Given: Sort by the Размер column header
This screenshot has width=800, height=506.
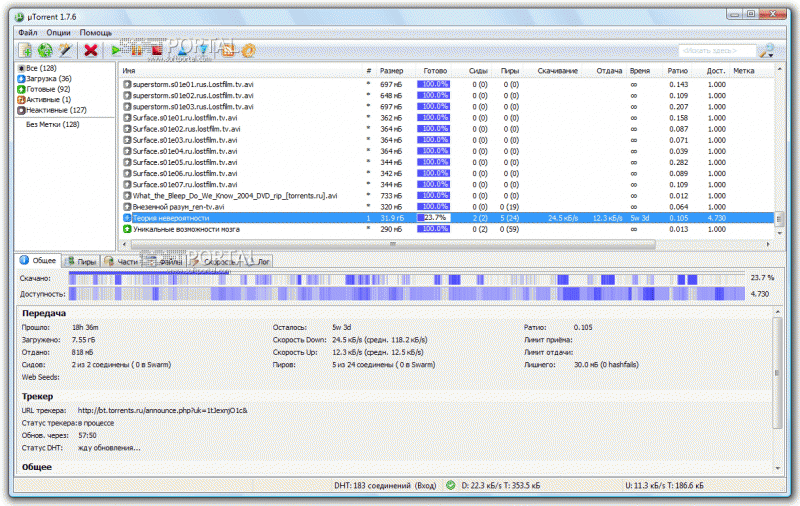Looking at the screenshot, I should (391, 70).
